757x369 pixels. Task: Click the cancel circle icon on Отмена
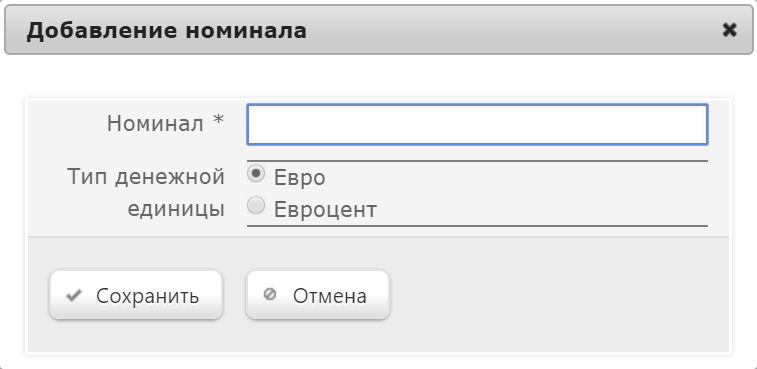(270, 294)
